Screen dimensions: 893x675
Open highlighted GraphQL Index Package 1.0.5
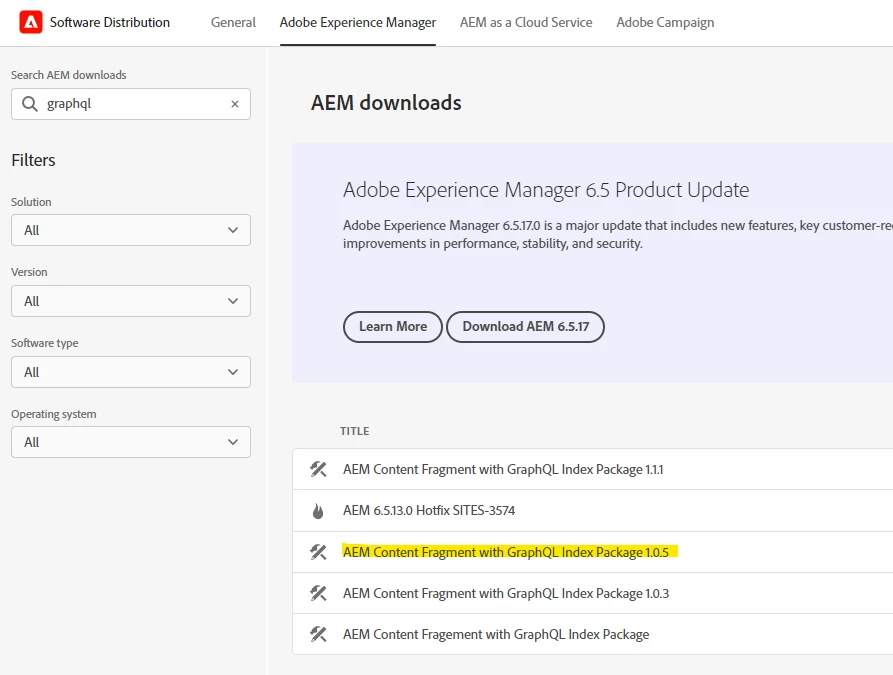click(506, 552)
